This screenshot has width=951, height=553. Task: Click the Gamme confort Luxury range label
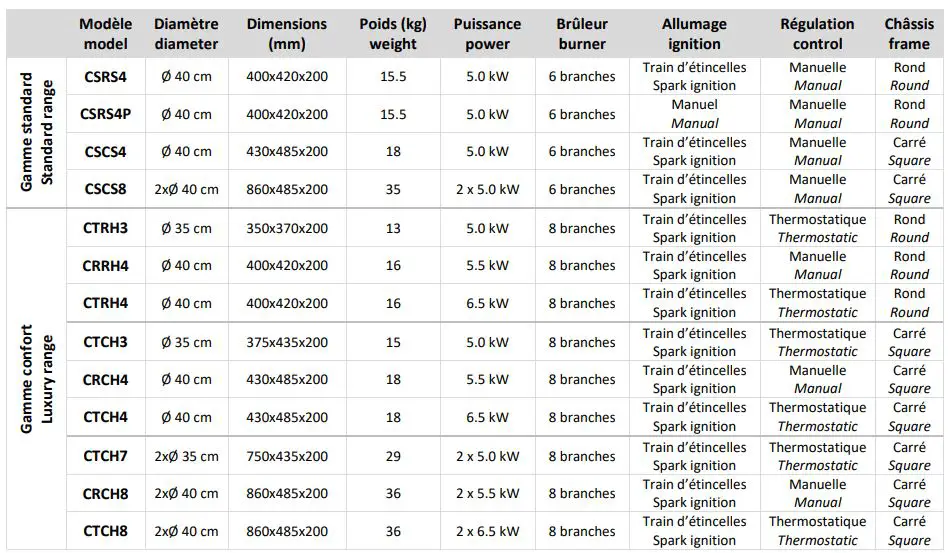tap(35, 378)
